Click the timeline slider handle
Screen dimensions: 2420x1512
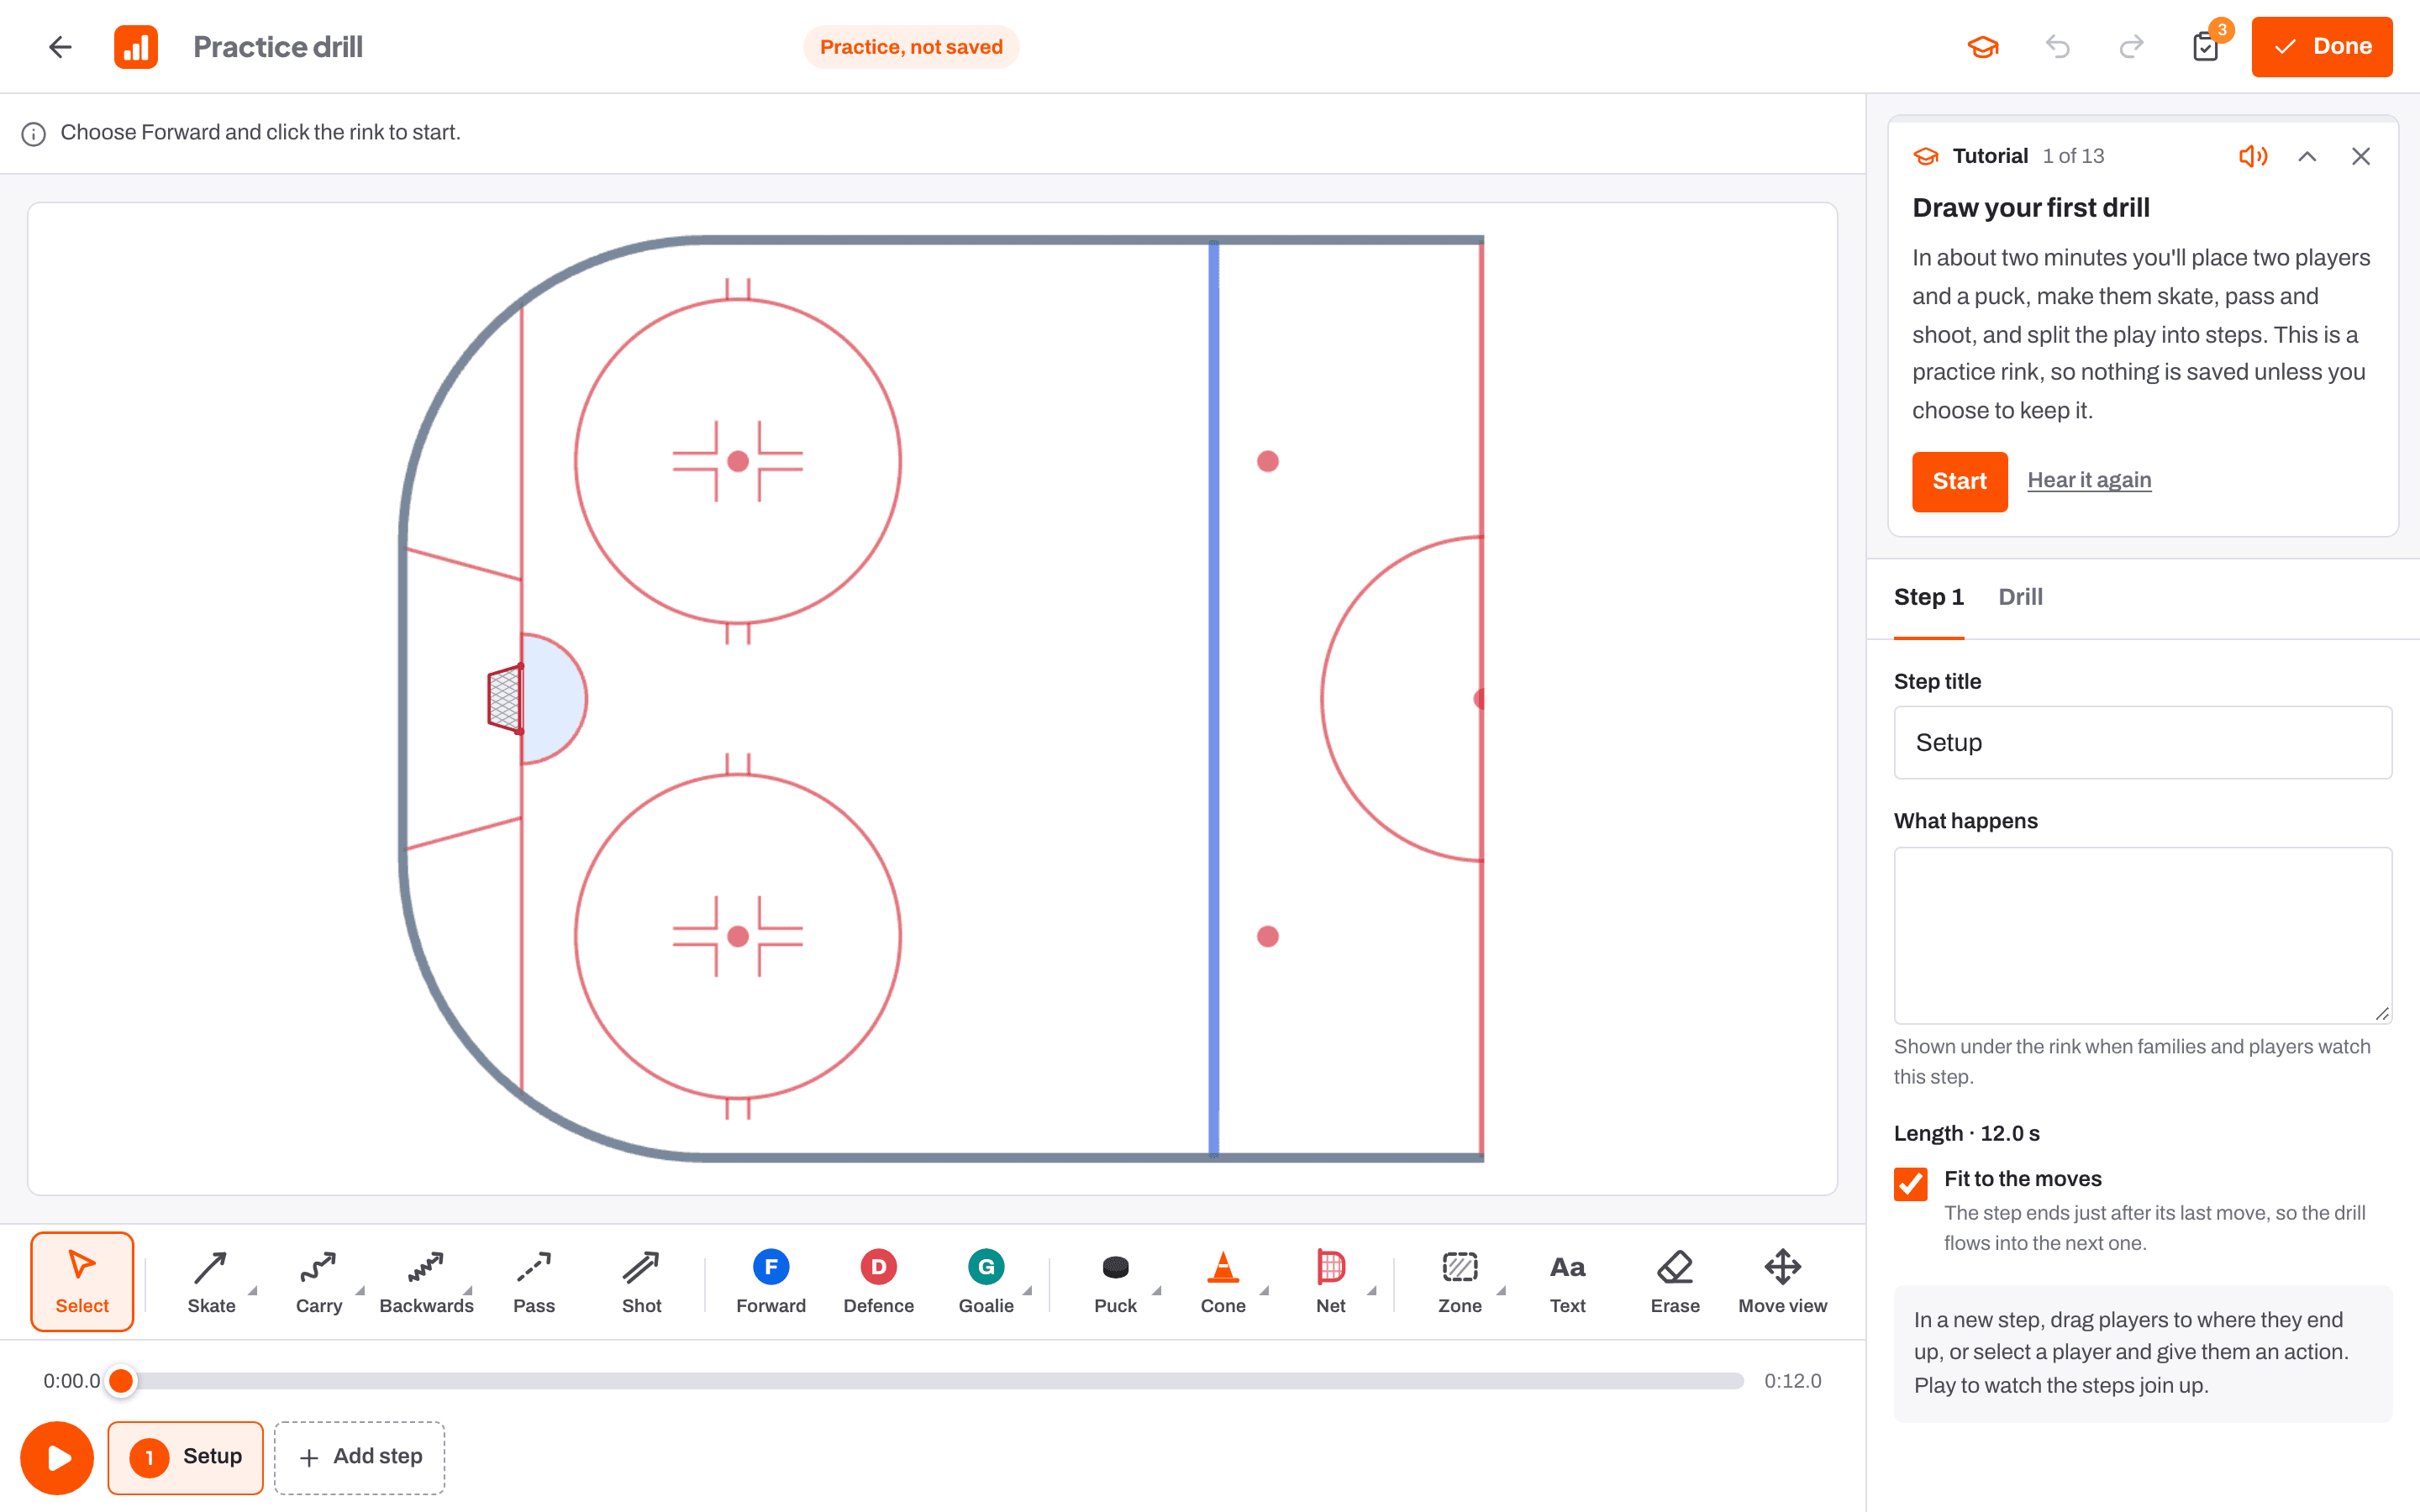121,1381
